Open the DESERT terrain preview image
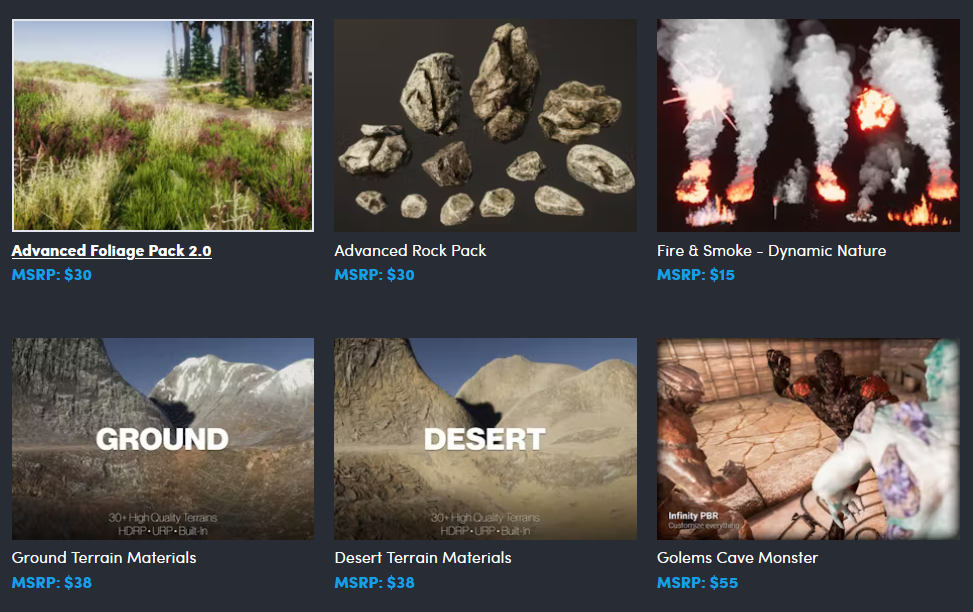The width and height of the screenshot is (973, 612). coord(485,439)
